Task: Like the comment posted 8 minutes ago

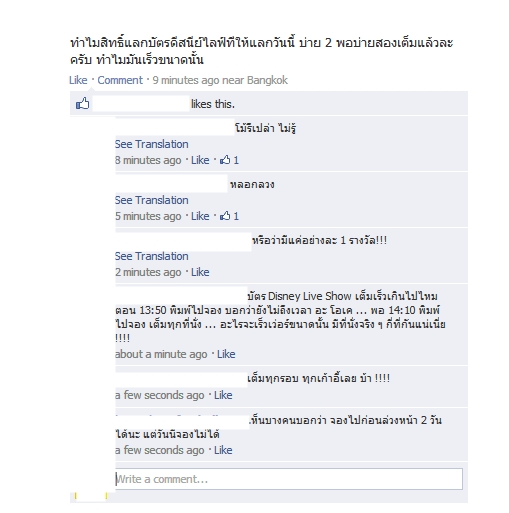Action: [x=200, y=160]
